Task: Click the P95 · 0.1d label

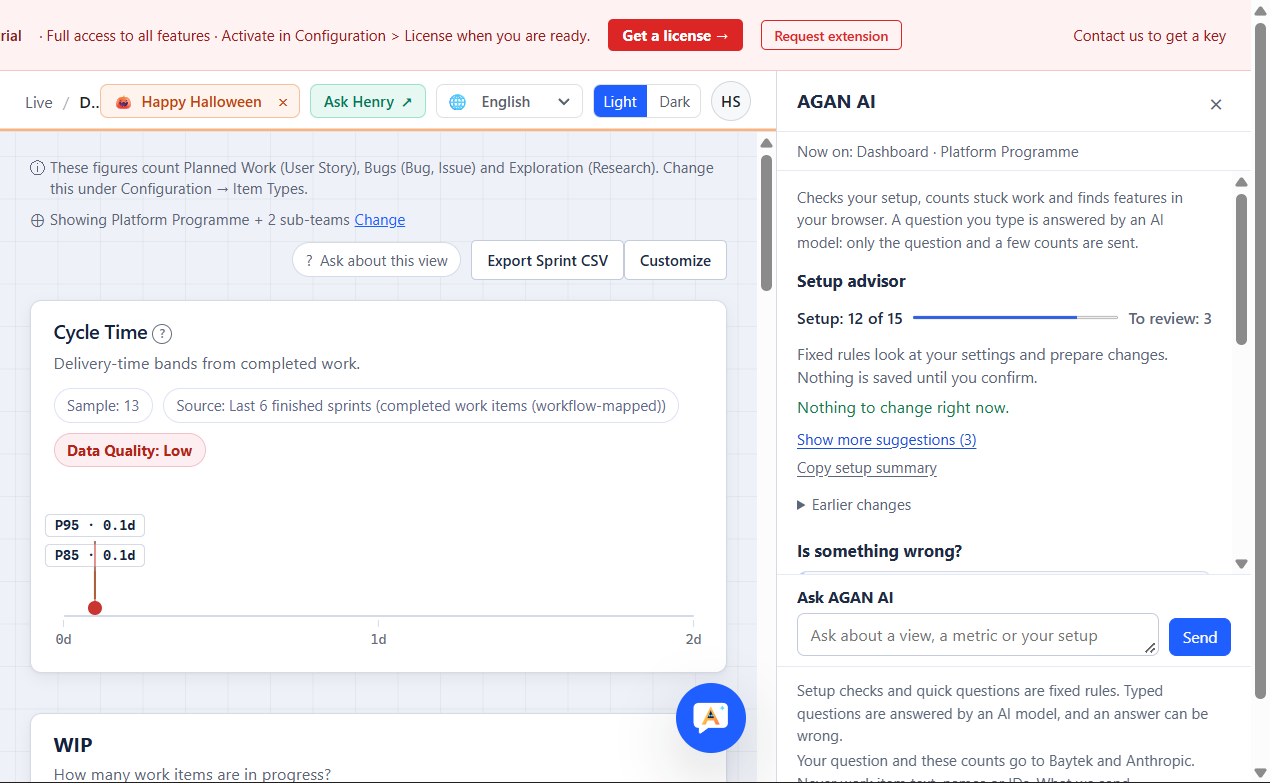Action: tap(95, 526)
